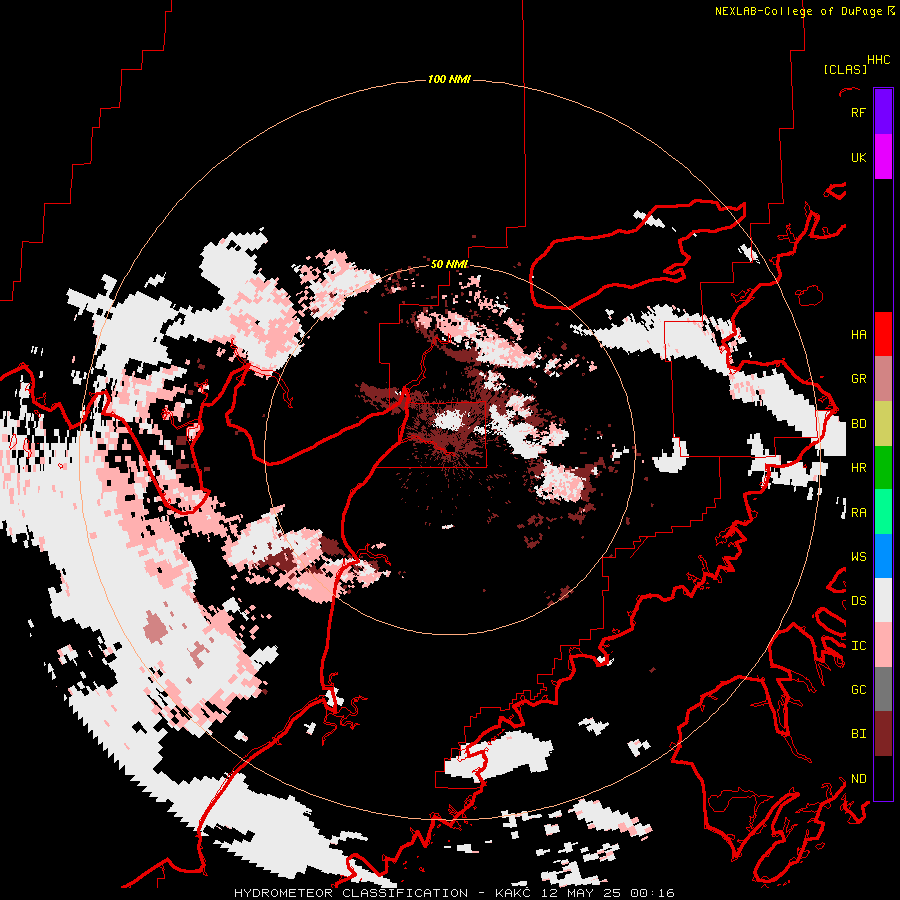Click the BI legend label
Image resolution: width=900 pixels, height=900 pixels.
(858, 734)
